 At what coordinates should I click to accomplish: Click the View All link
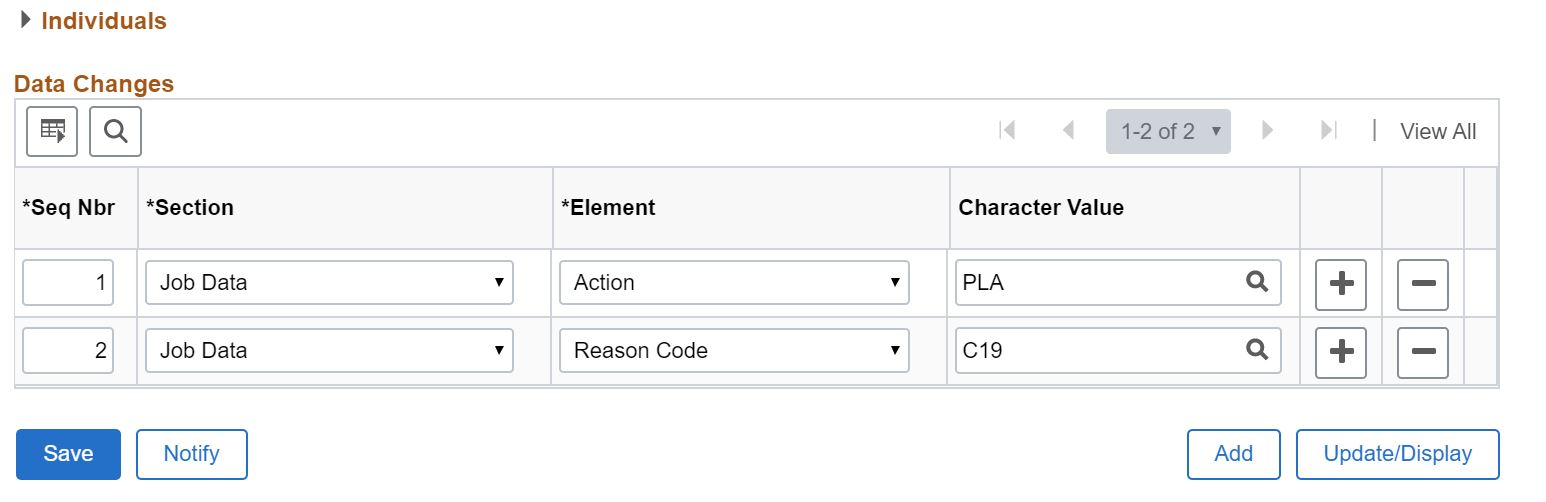1437,131
